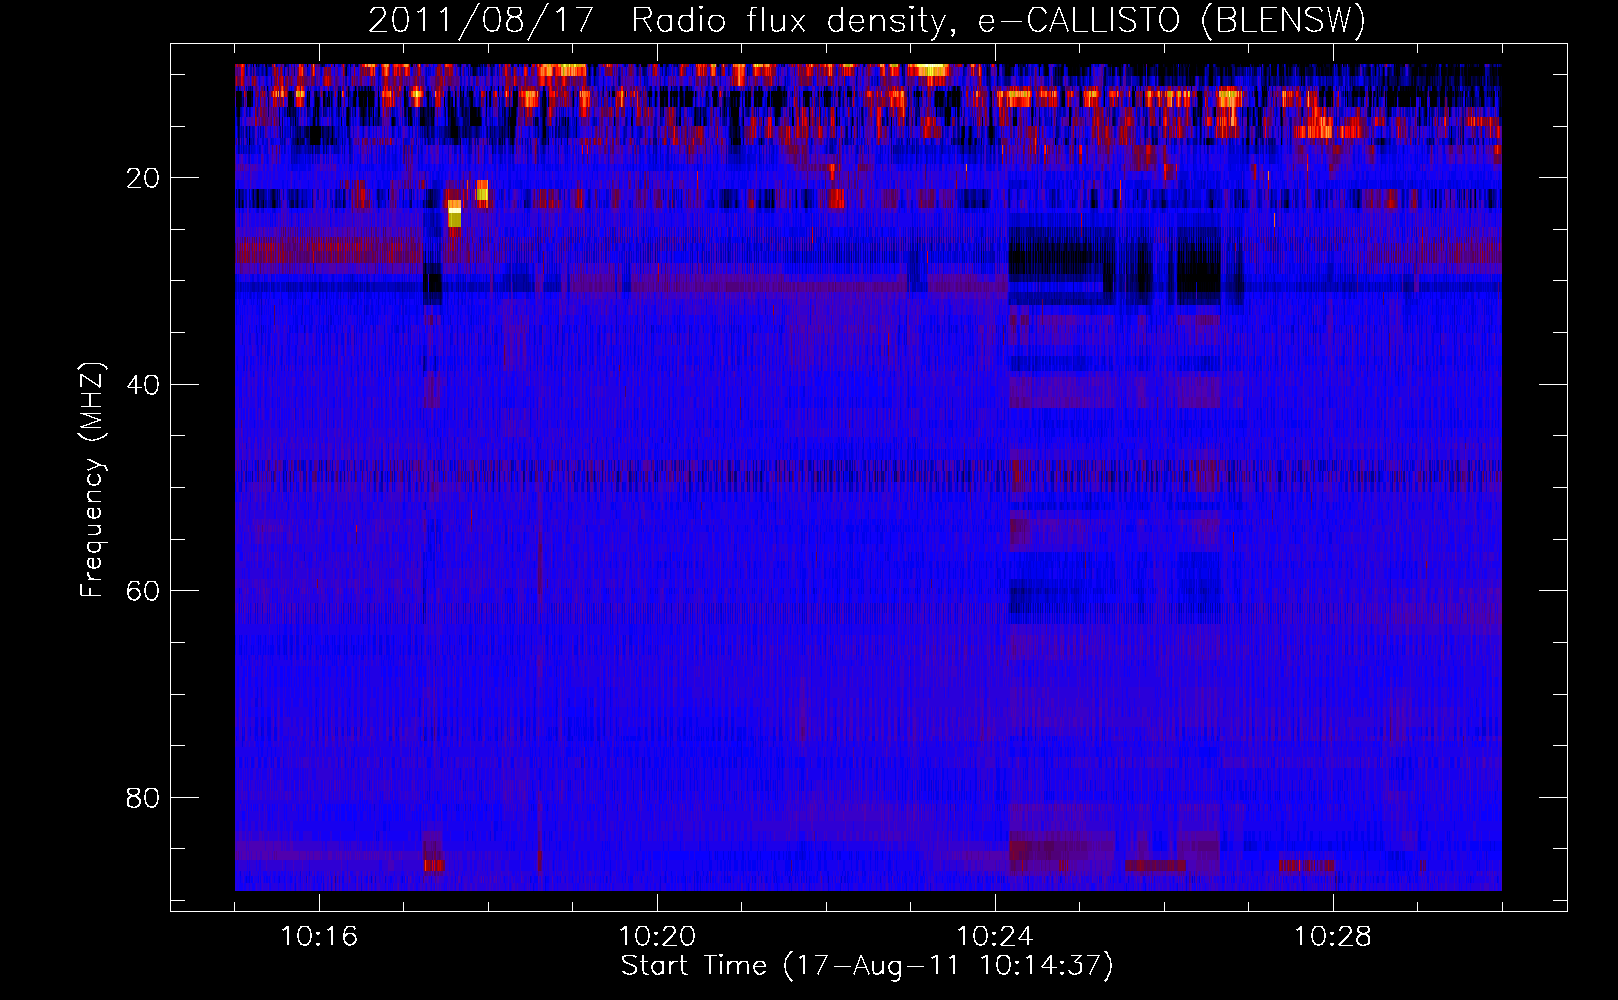Click the '10:24' time tick label
The height and width of the screenshot is (1000, 1618).
[995, 936]
